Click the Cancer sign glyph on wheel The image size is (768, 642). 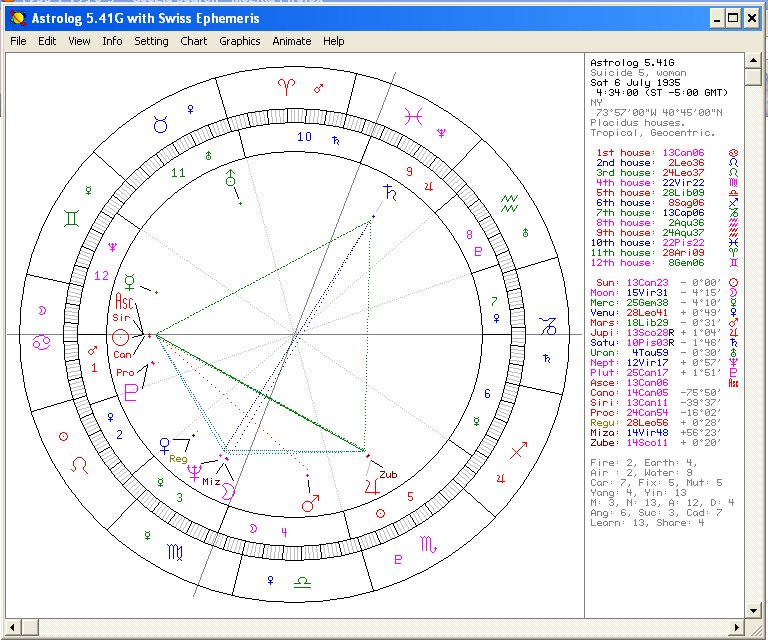tap(41, 342)
